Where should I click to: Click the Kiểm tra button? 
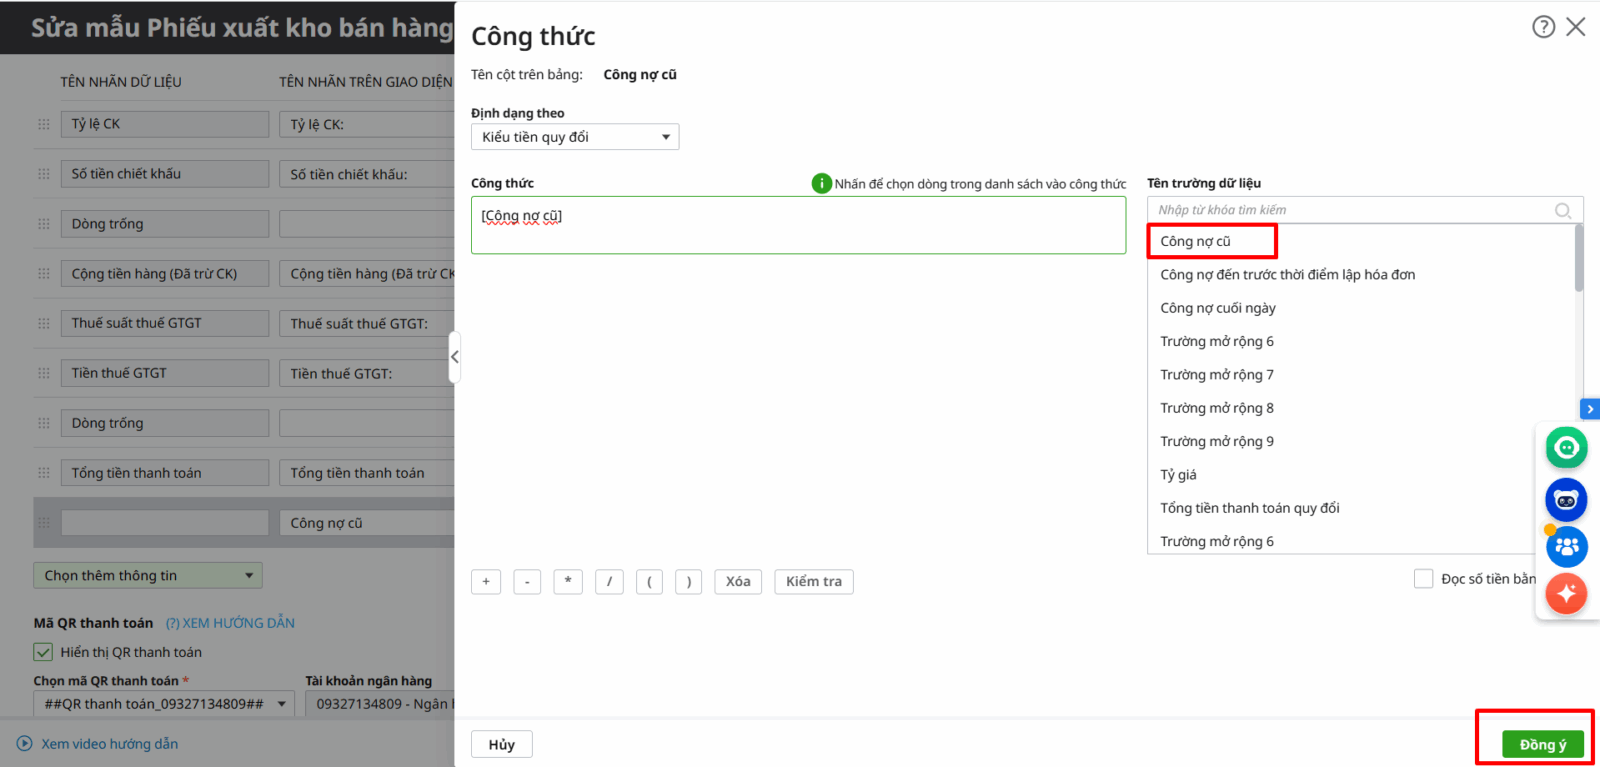[x=814, y=582]
